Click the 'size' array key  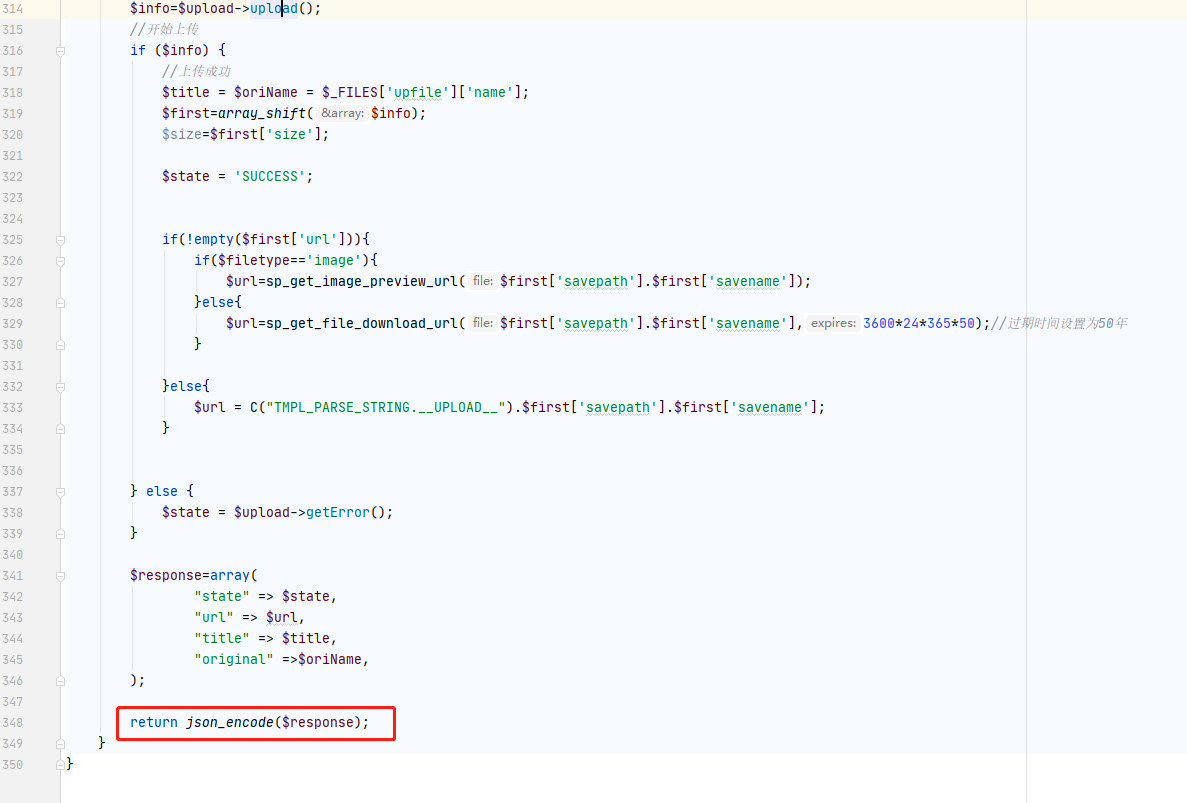coord(290,135)
